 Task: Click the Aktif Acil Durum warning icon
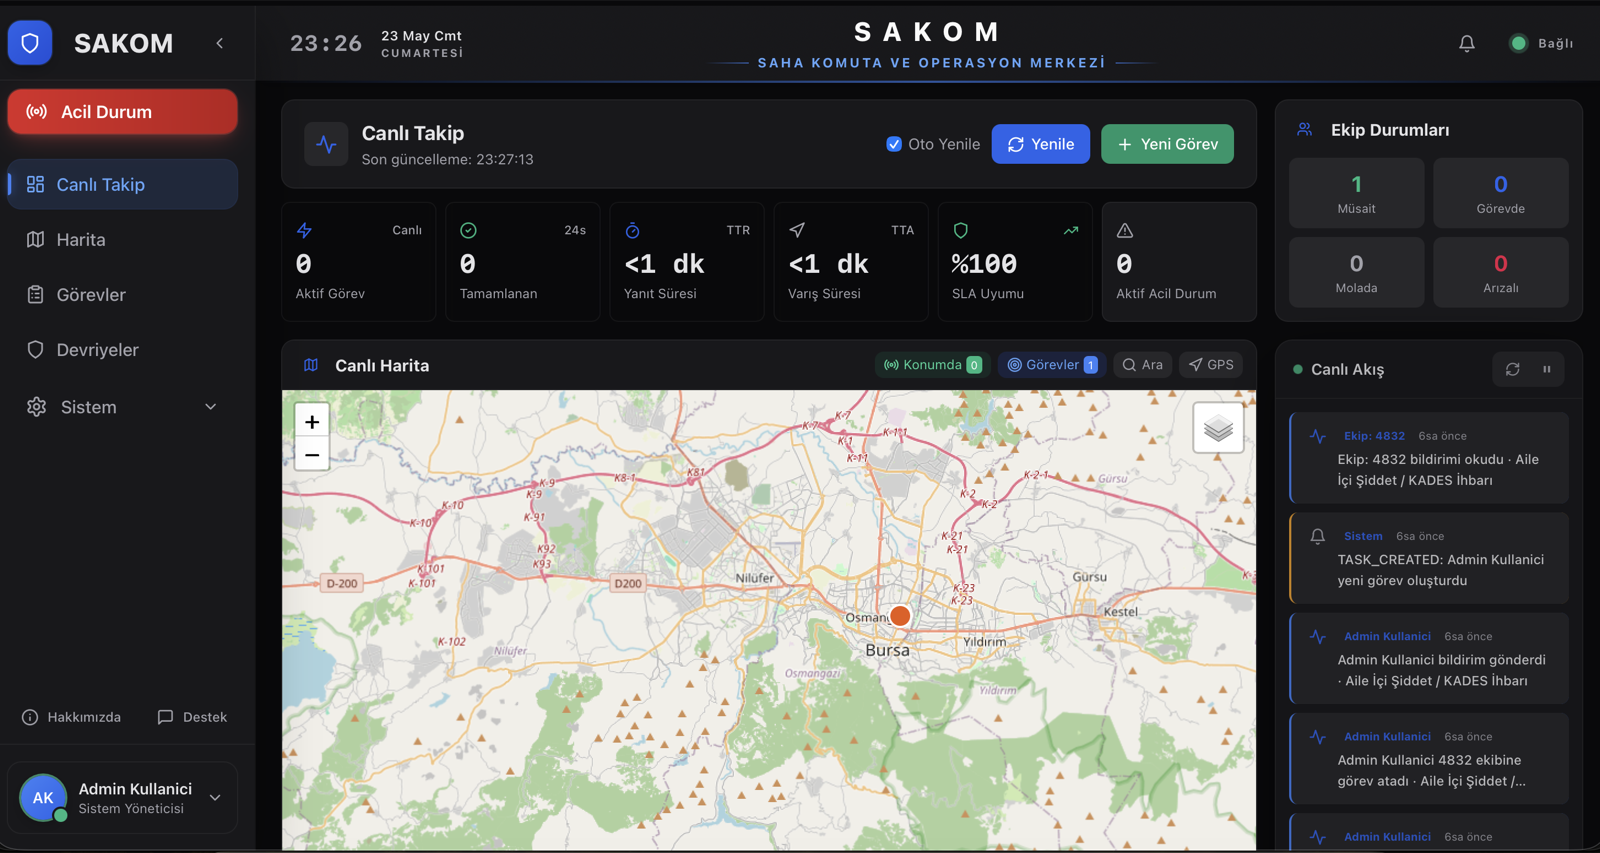[1125, 230]
